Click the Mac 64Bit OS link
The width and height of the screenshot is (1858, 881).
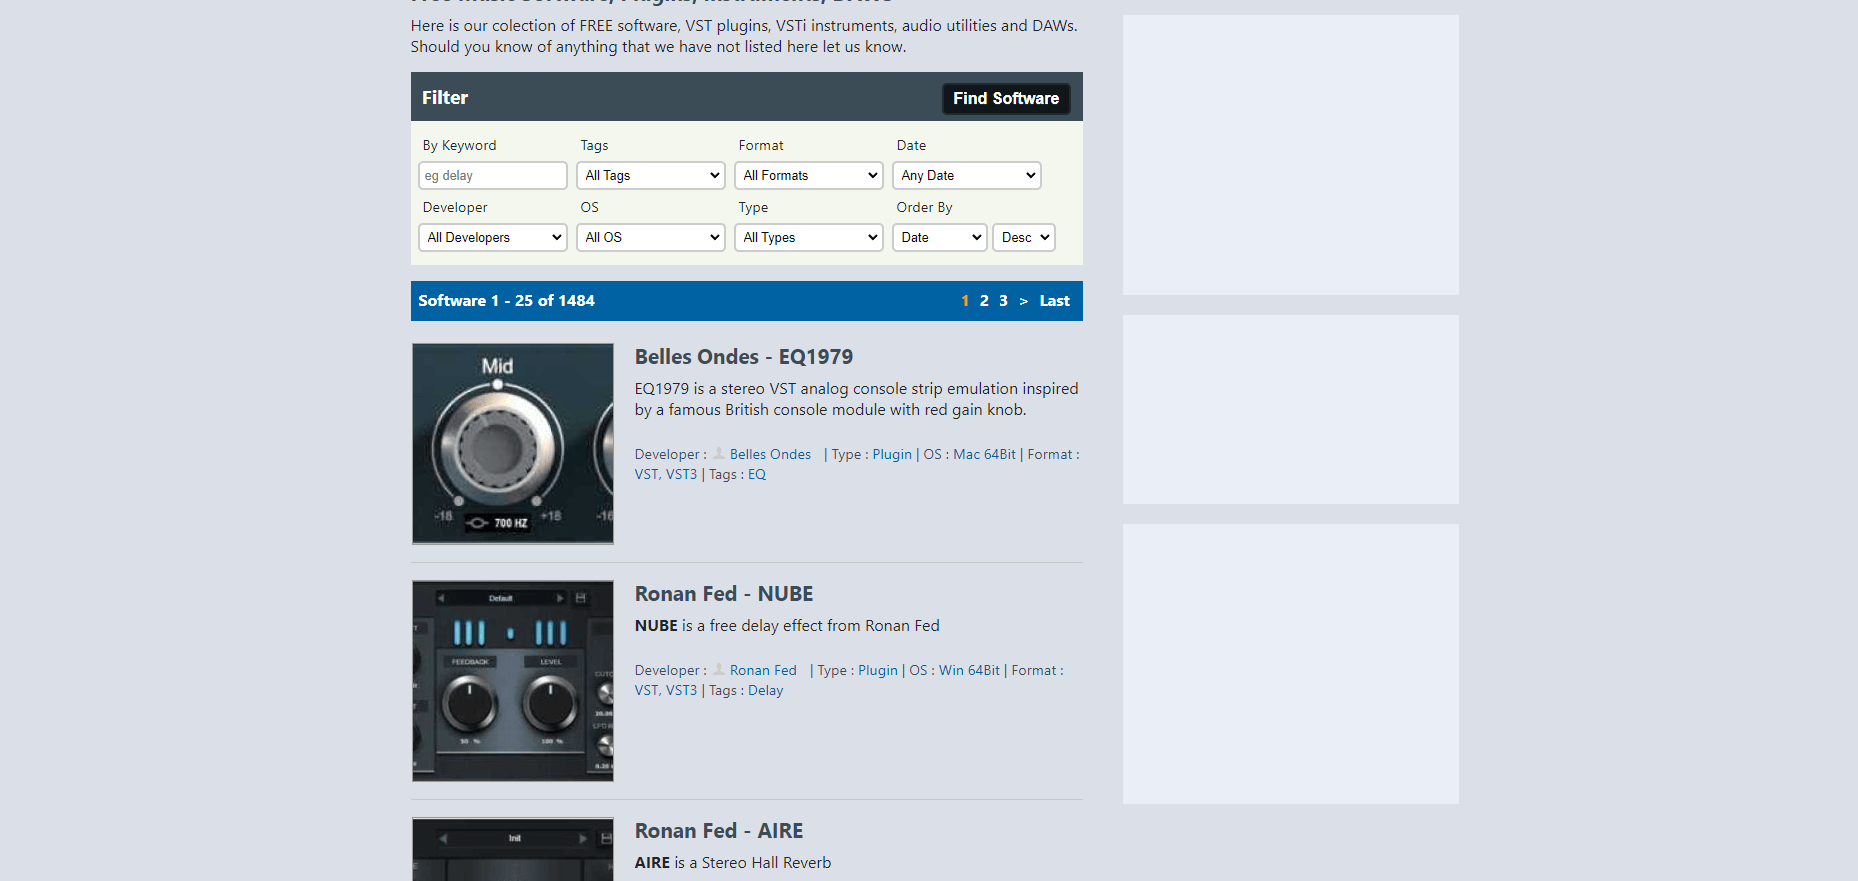coord(984,455)
